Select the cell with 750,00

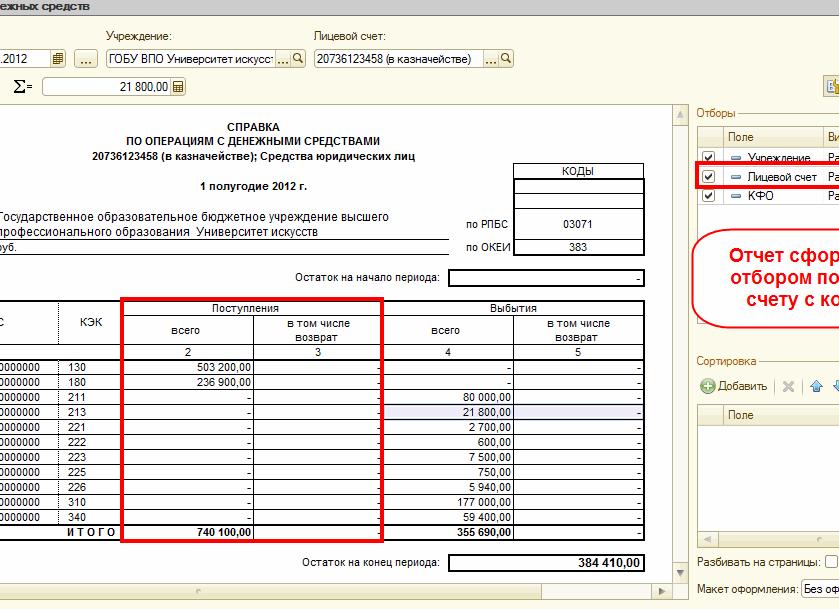coord(448,472)
